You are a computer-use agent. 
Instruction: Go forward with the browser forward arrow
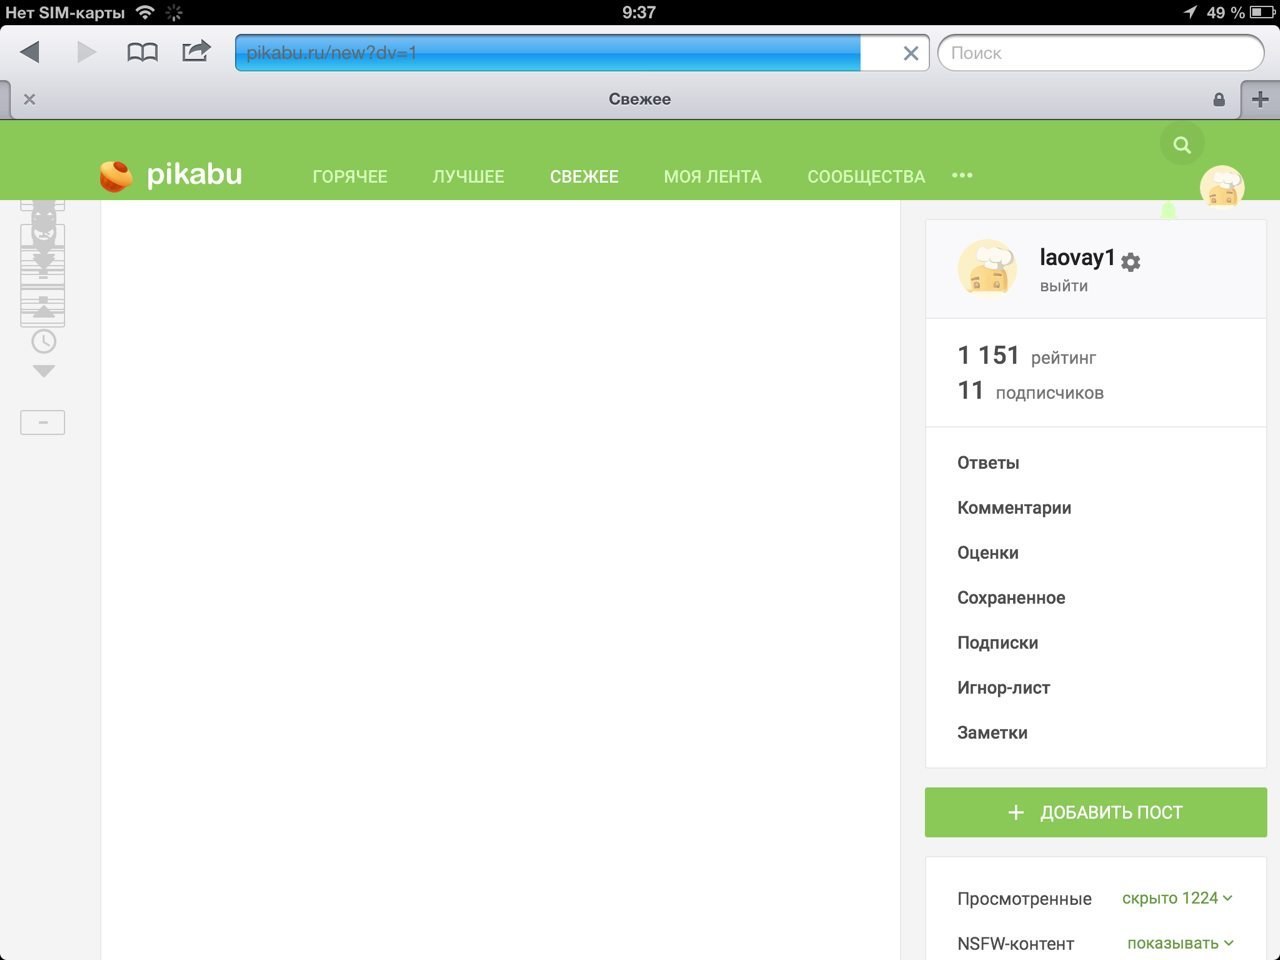point(87,52)
